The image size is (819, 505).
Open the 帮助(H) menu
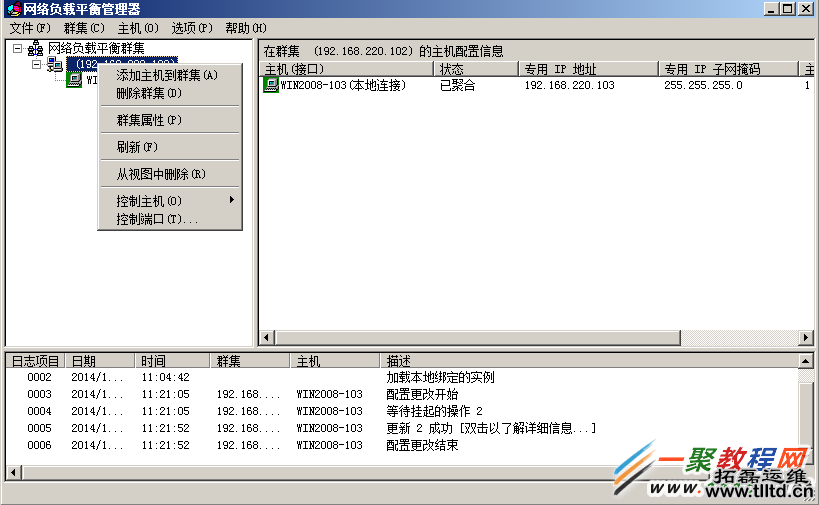[245, 28]
